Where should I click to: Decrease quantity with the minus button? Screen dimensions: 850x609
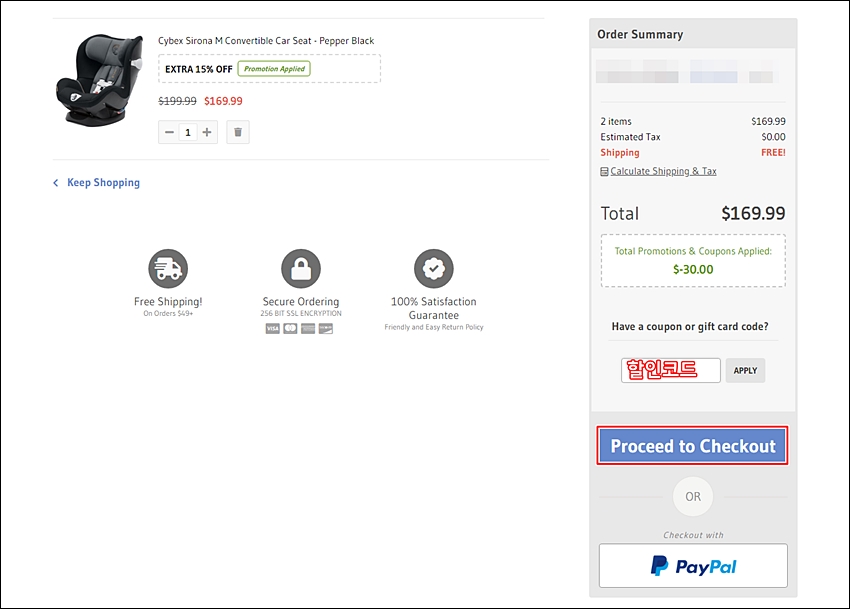[169, 132]
